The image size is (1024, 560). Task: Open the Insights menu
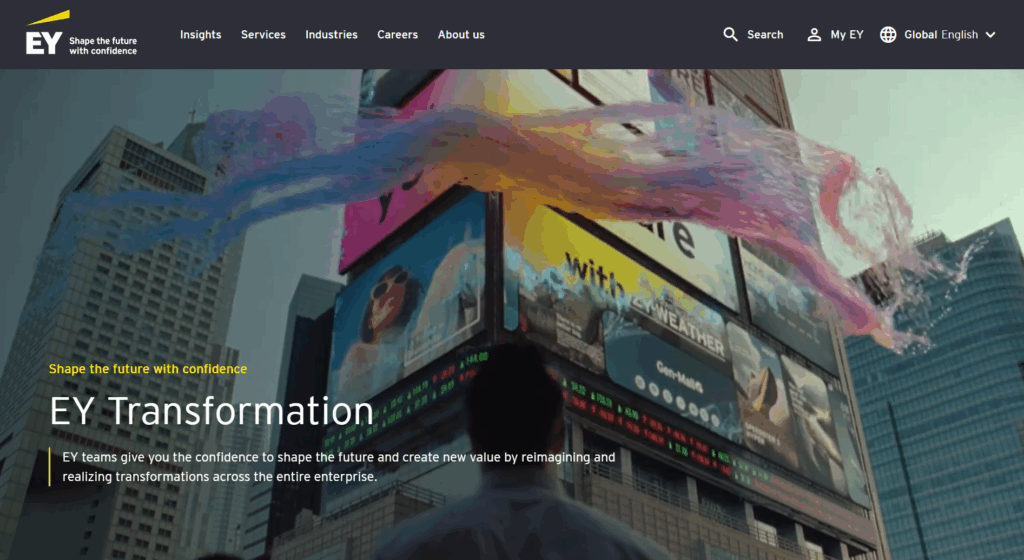point(200,35)
